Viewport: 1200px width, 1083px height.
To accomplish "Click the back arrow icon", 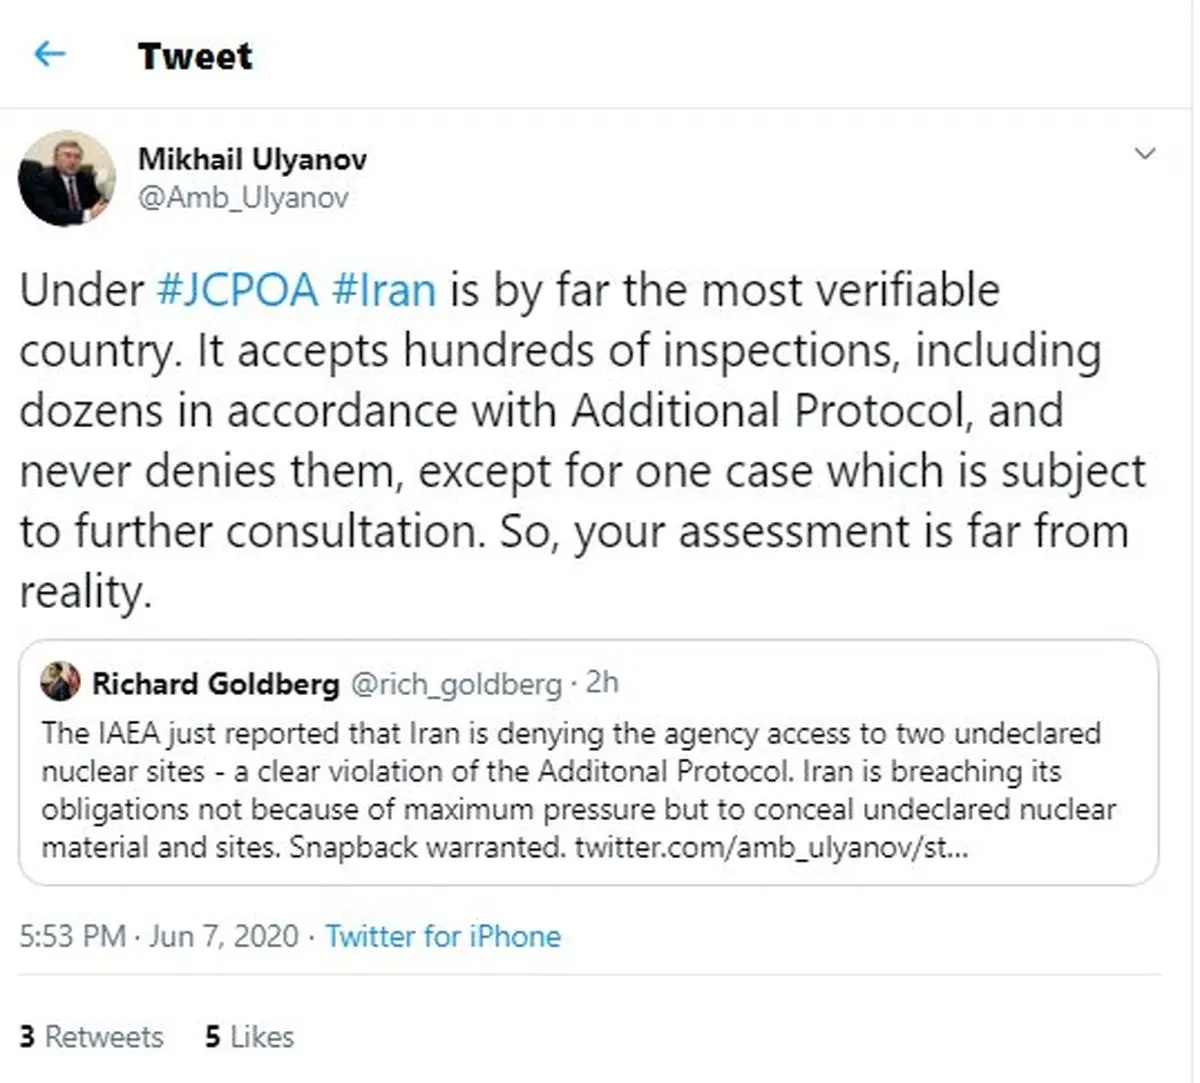I will point(49,54).
